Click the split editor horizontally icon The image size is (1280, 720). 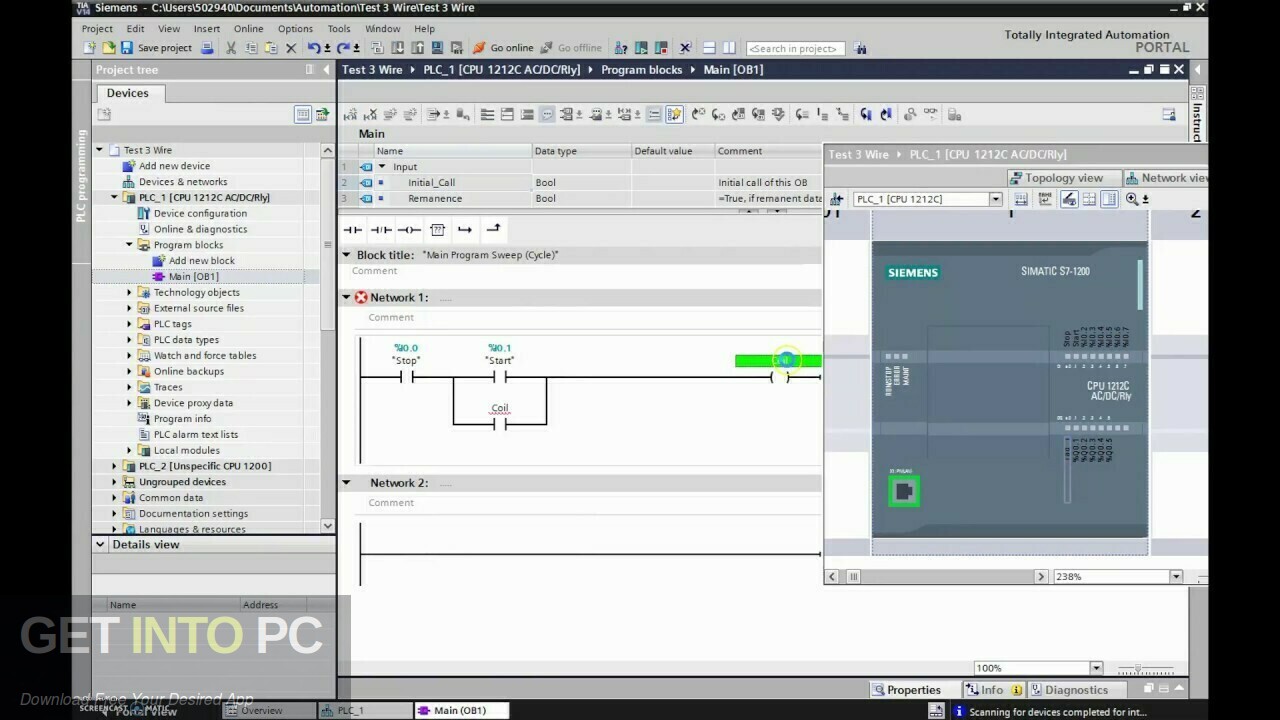pos(709,48)
